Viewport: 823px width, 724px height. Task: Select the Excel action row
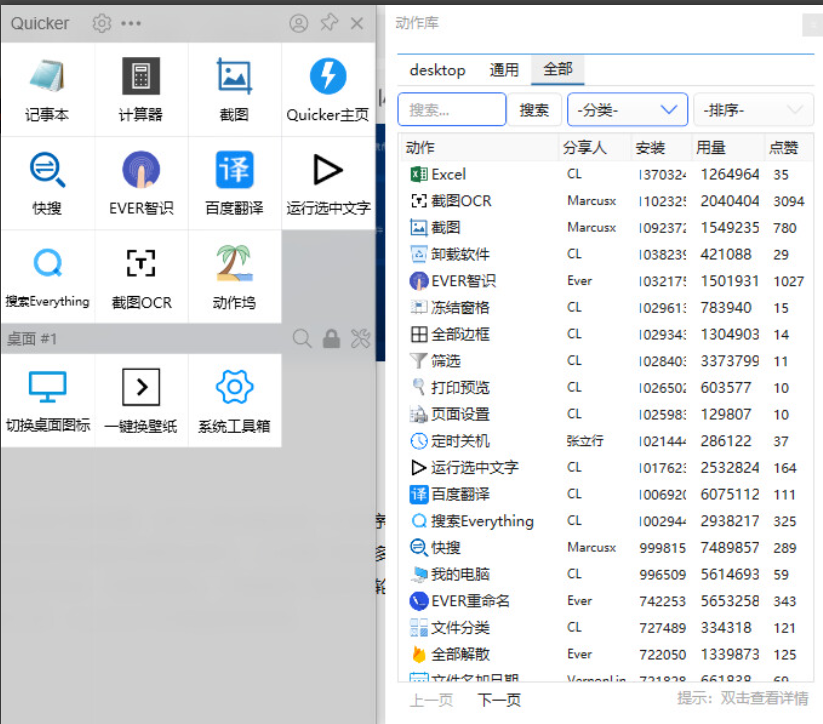coord(607,174)
